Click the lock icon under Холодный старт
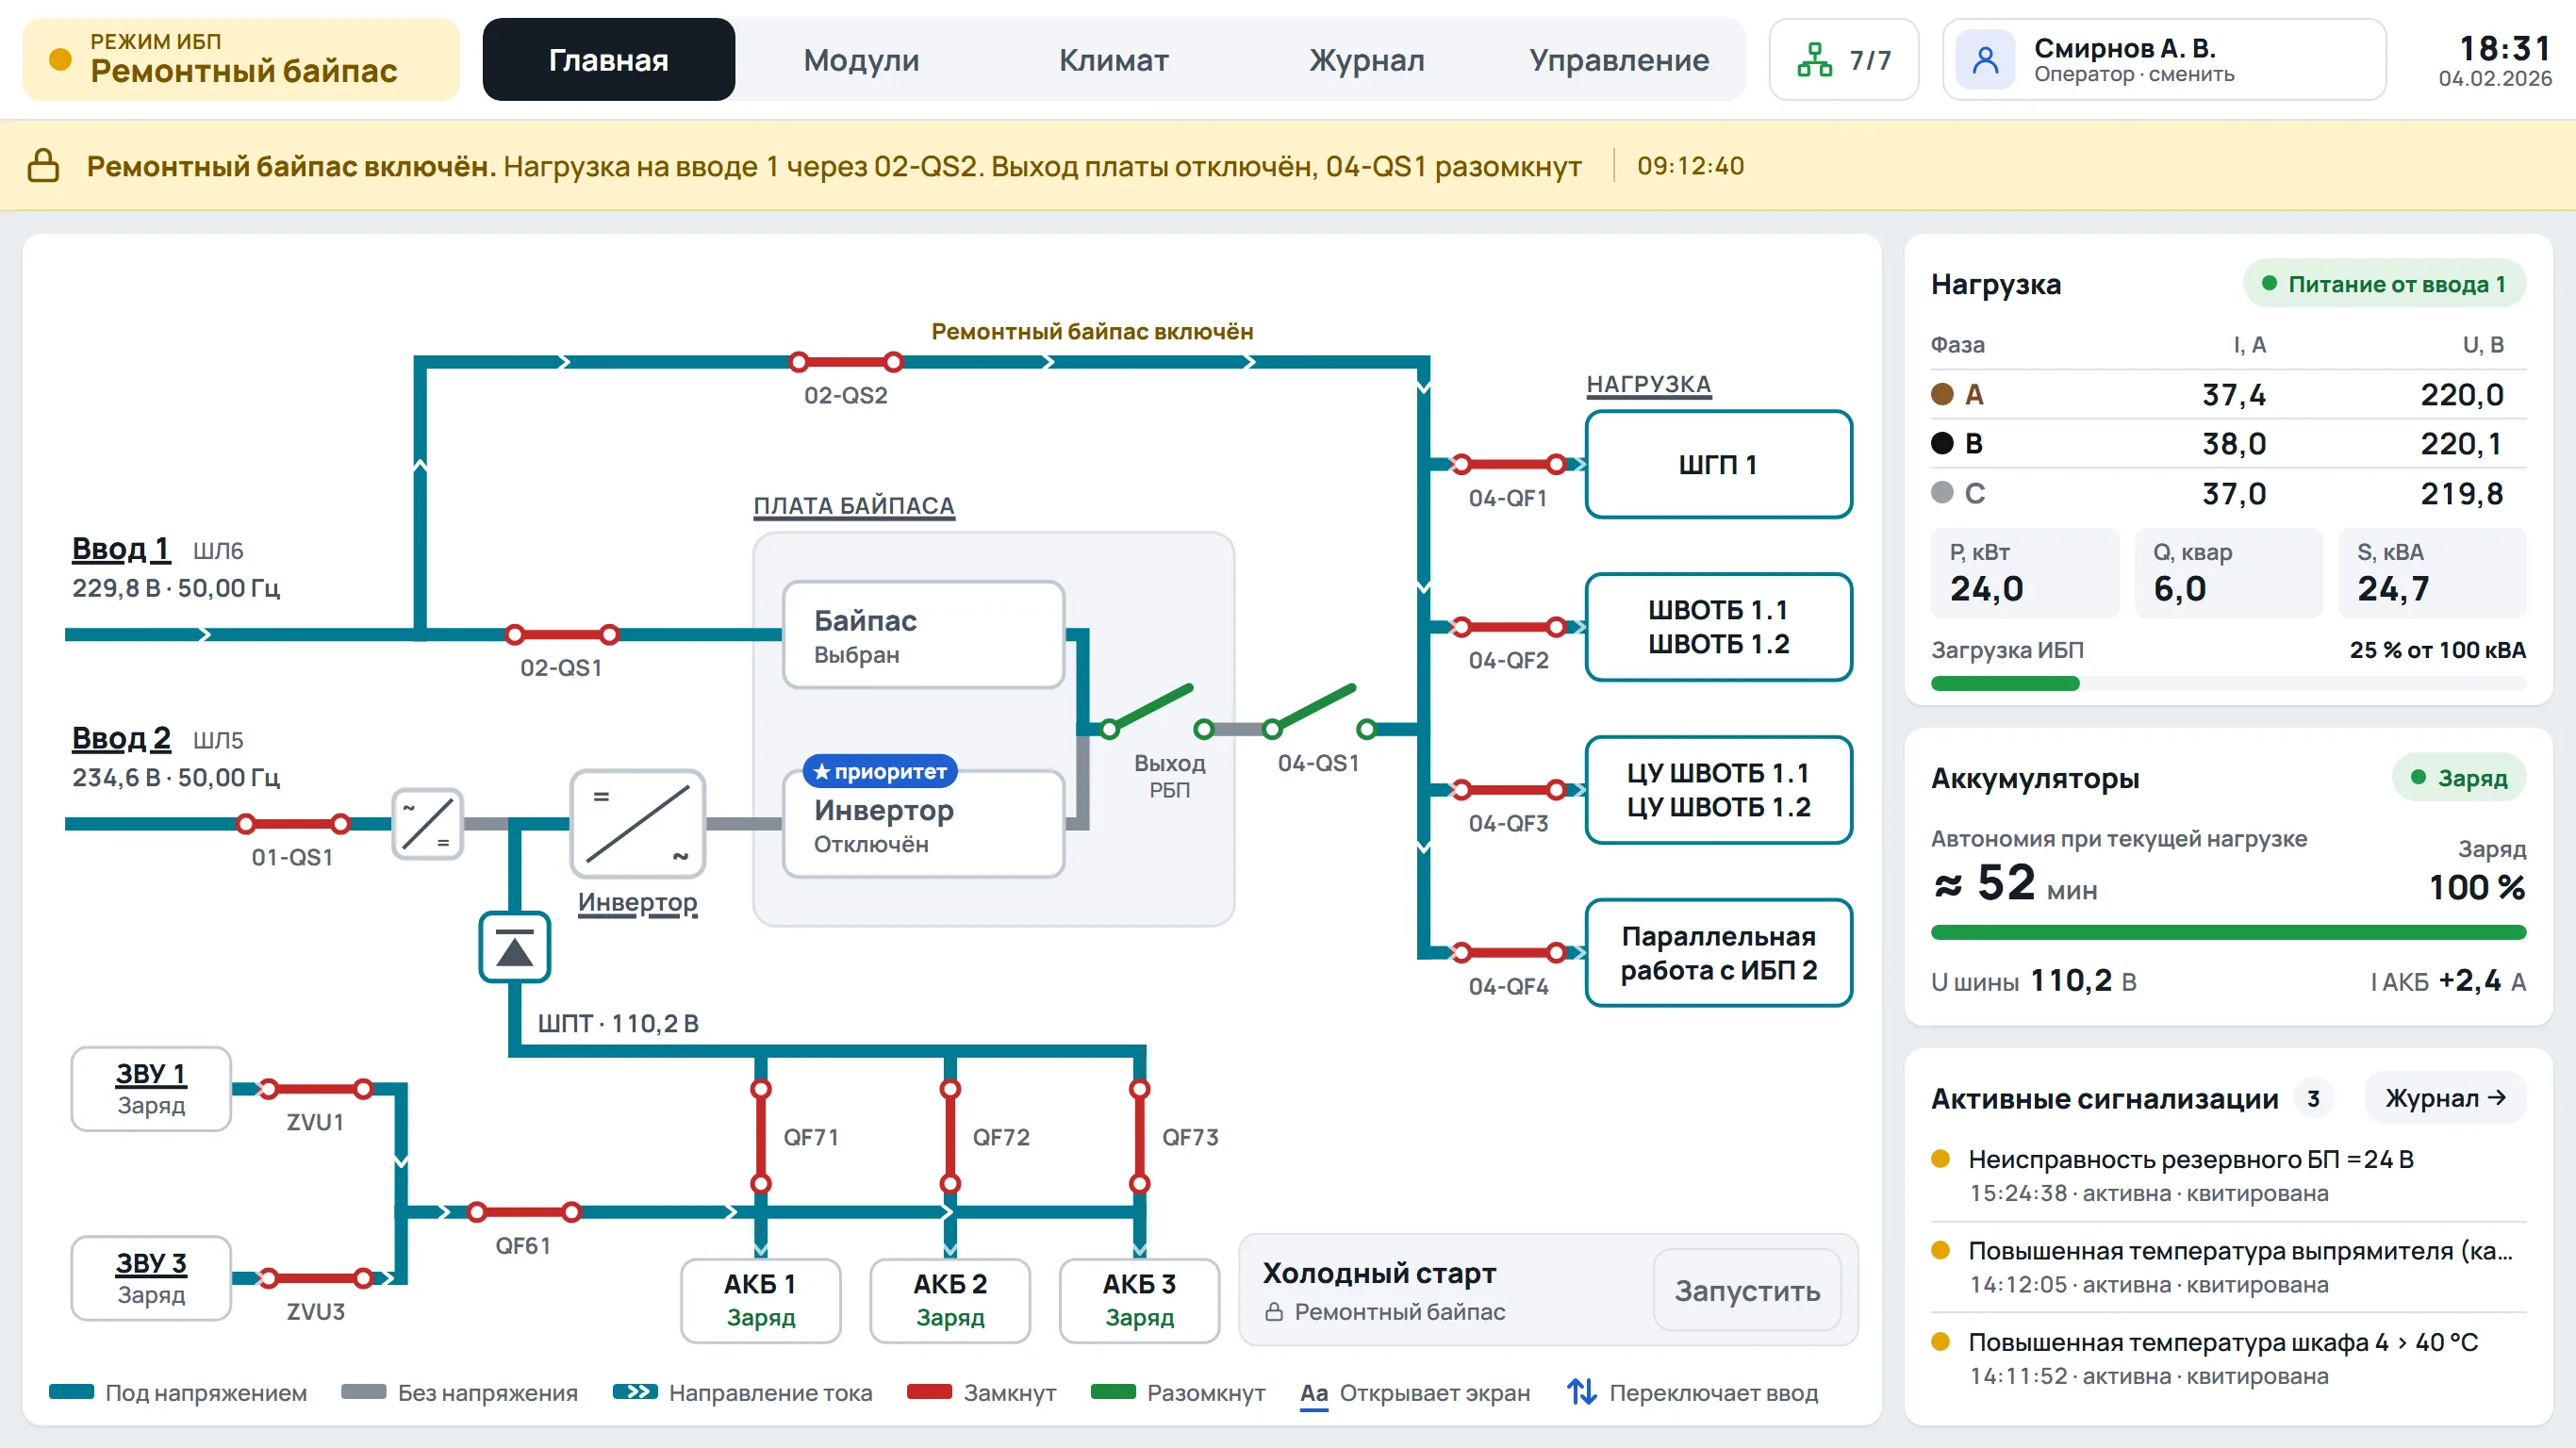Image resolution: width=2576 pixels, height=1448 pixels. click(x=1274, y=1312)
